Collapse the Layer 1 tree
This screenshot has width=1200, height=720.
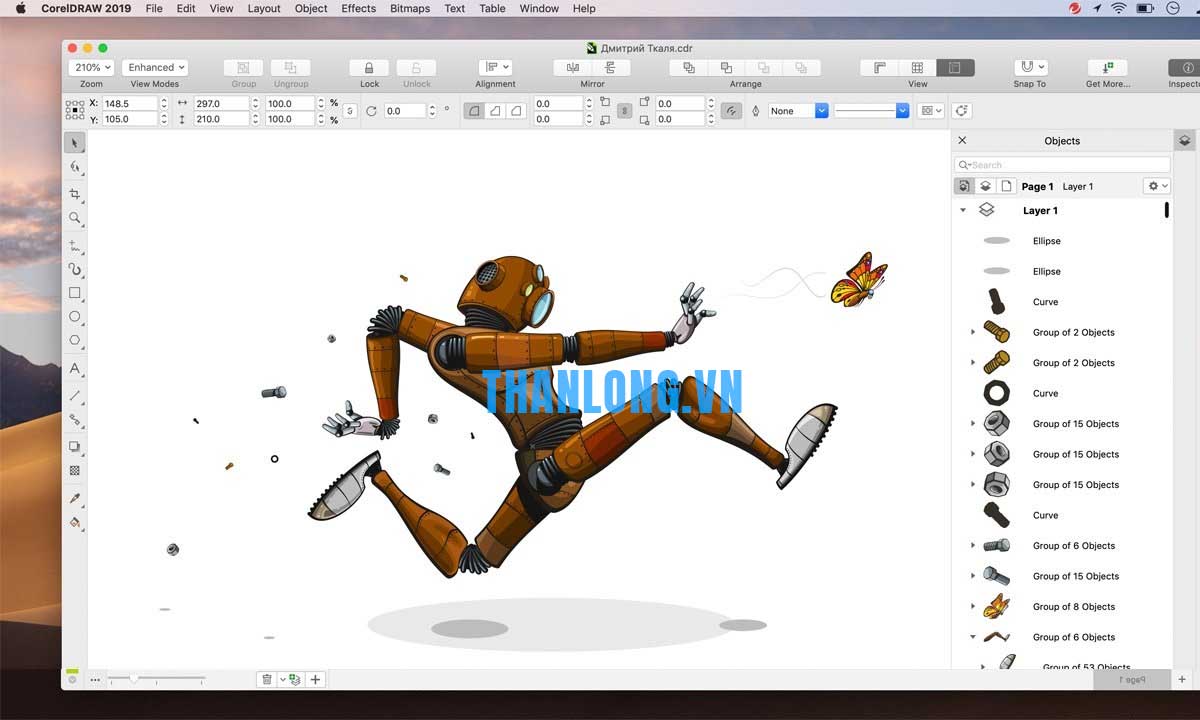click(963, 211)
